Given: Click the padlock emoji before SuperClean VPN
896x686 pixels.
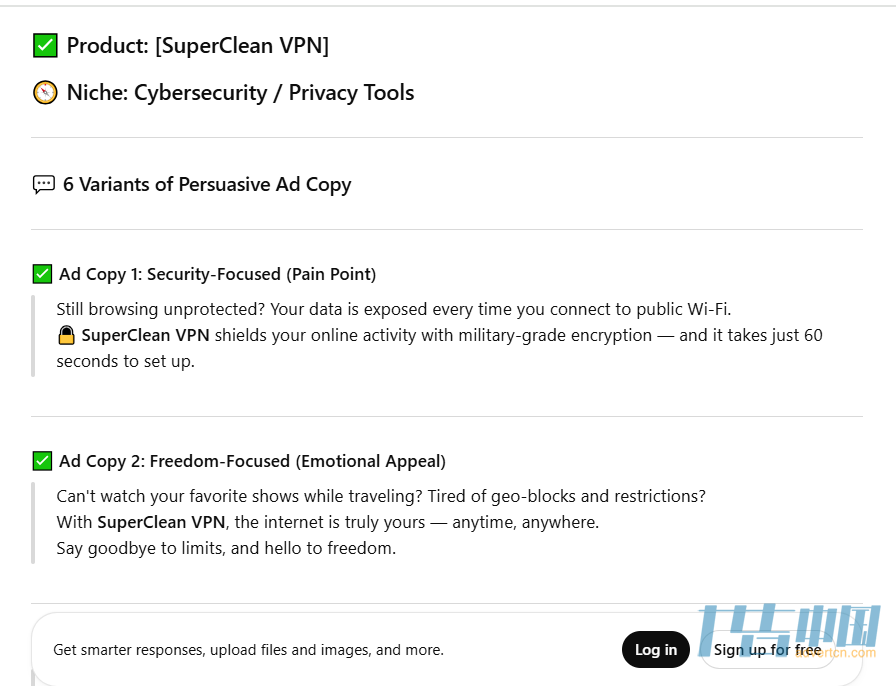Looking at the screenshot, I should coord(66,336).
